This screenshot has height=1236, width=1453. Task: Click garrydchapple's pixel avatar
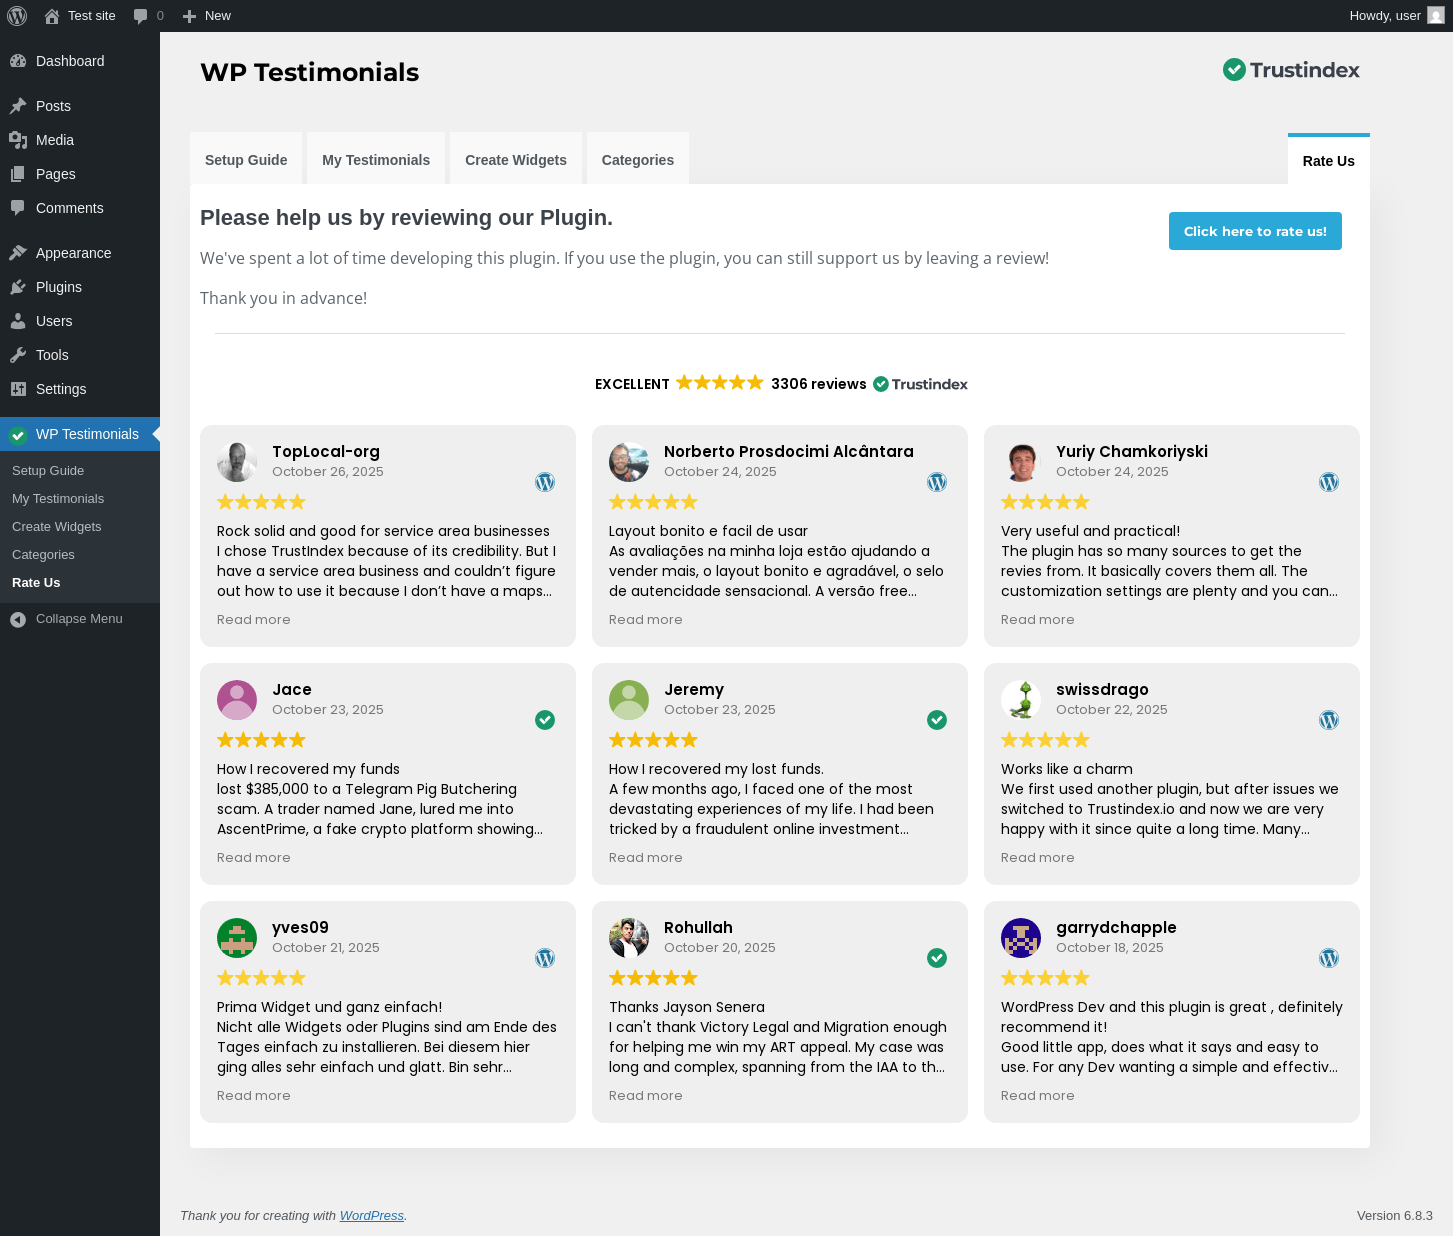point(1021,938)
